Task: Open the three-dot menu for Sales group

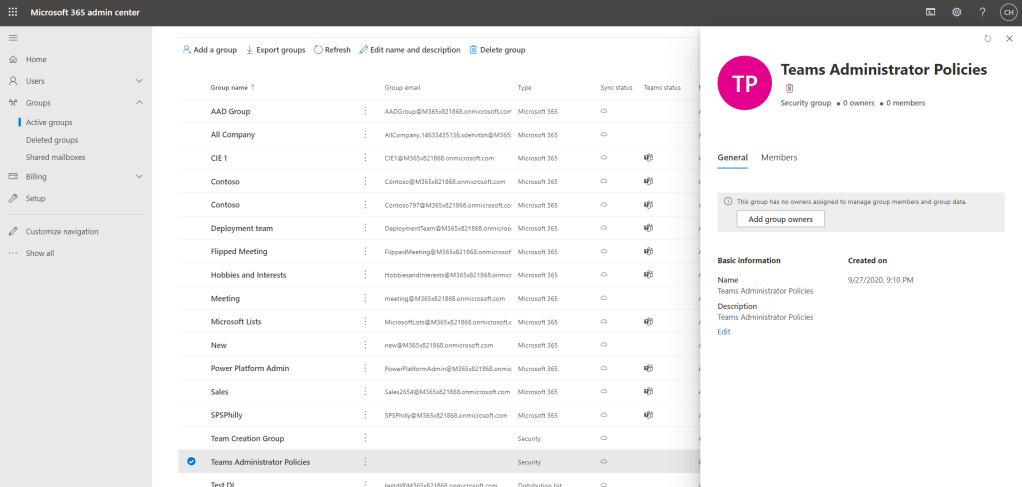Action: click(365, 392)
